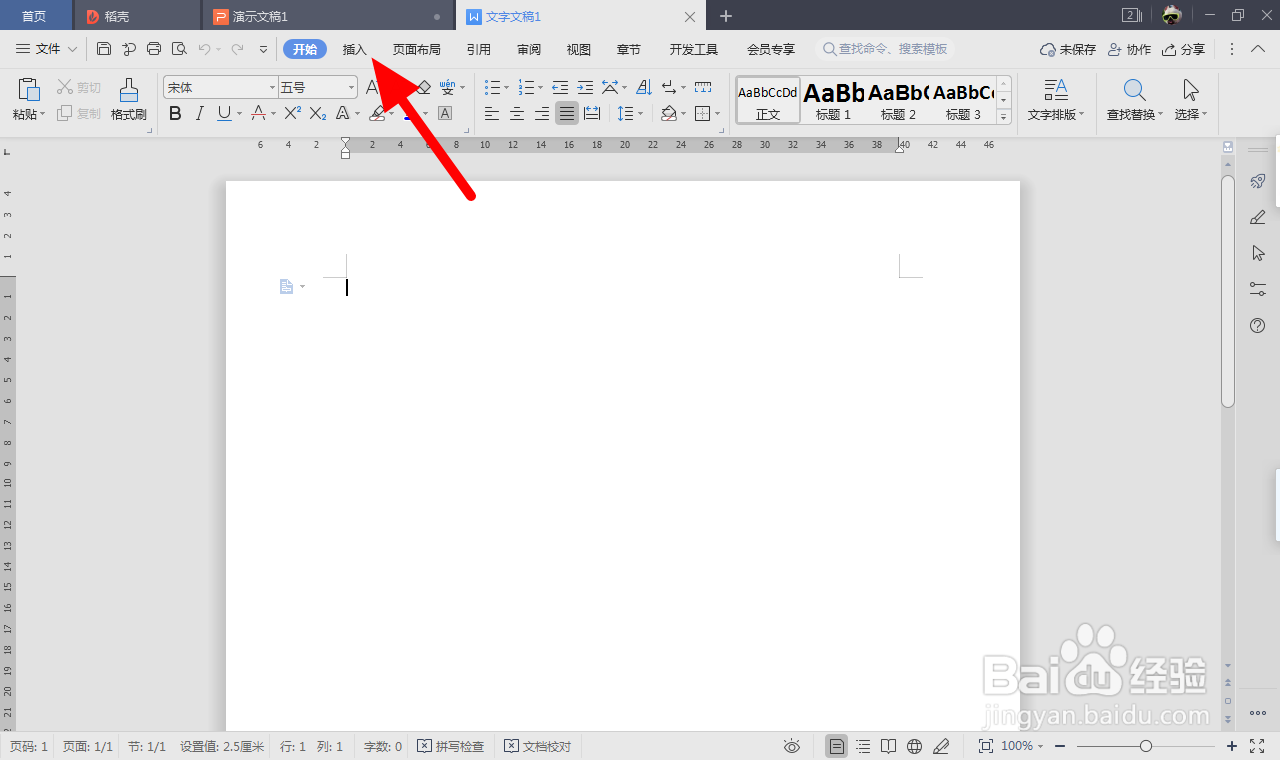Click the Paste clipboard icon
Viewport: 1280px width, 760px height.
[x=29, y=89]
